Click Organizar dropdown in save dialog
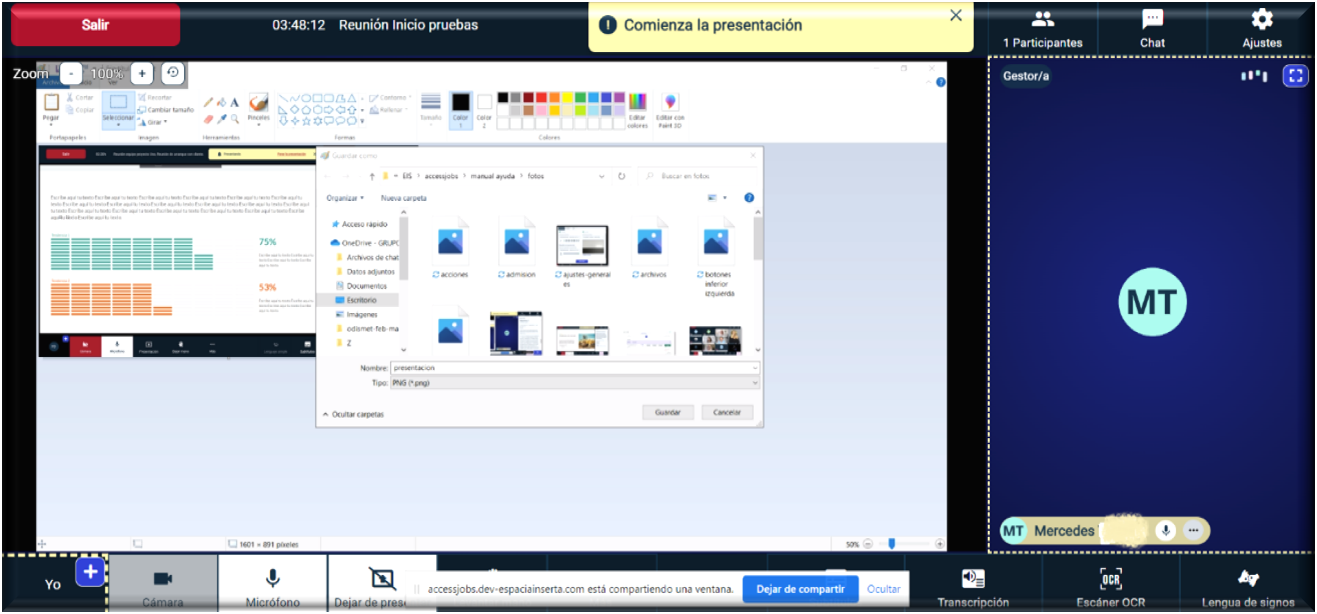 pyautogui.click(x=345, y=198)
